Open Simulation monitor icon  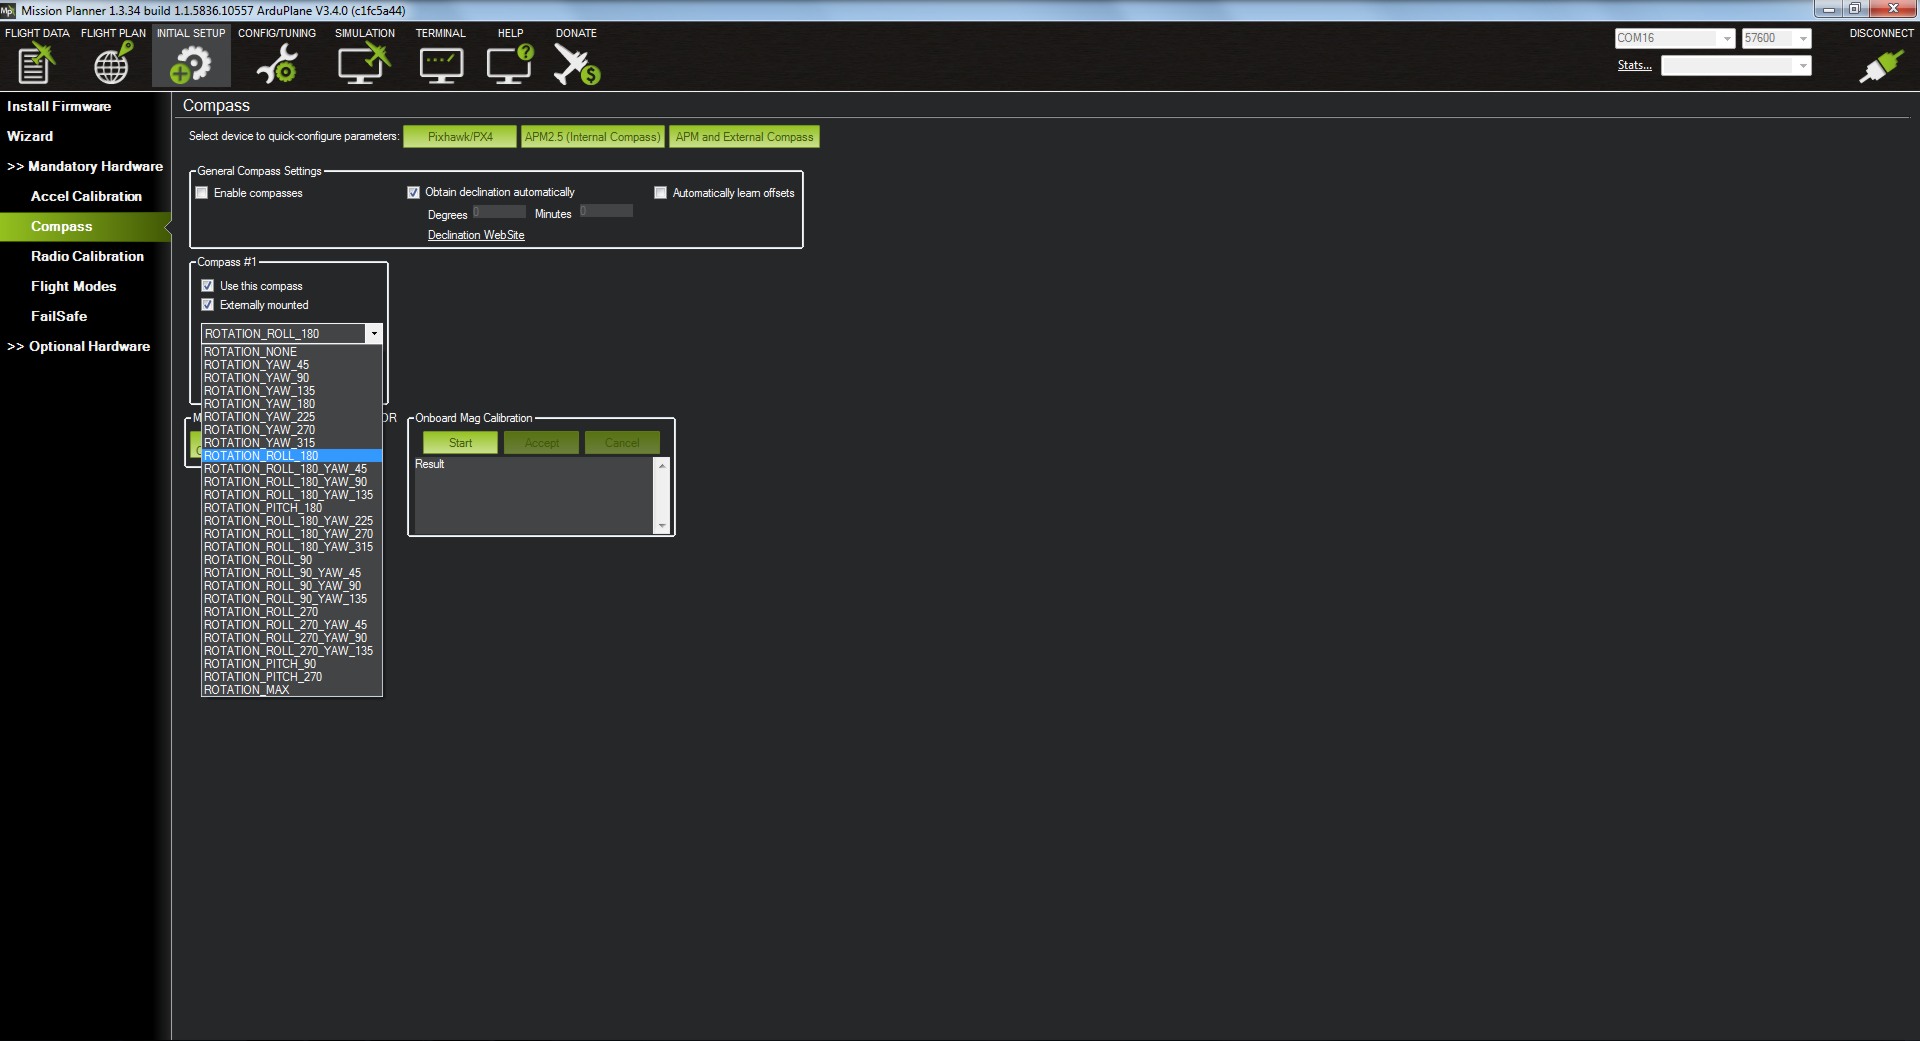pyautogui.click(x=363, y=65)
